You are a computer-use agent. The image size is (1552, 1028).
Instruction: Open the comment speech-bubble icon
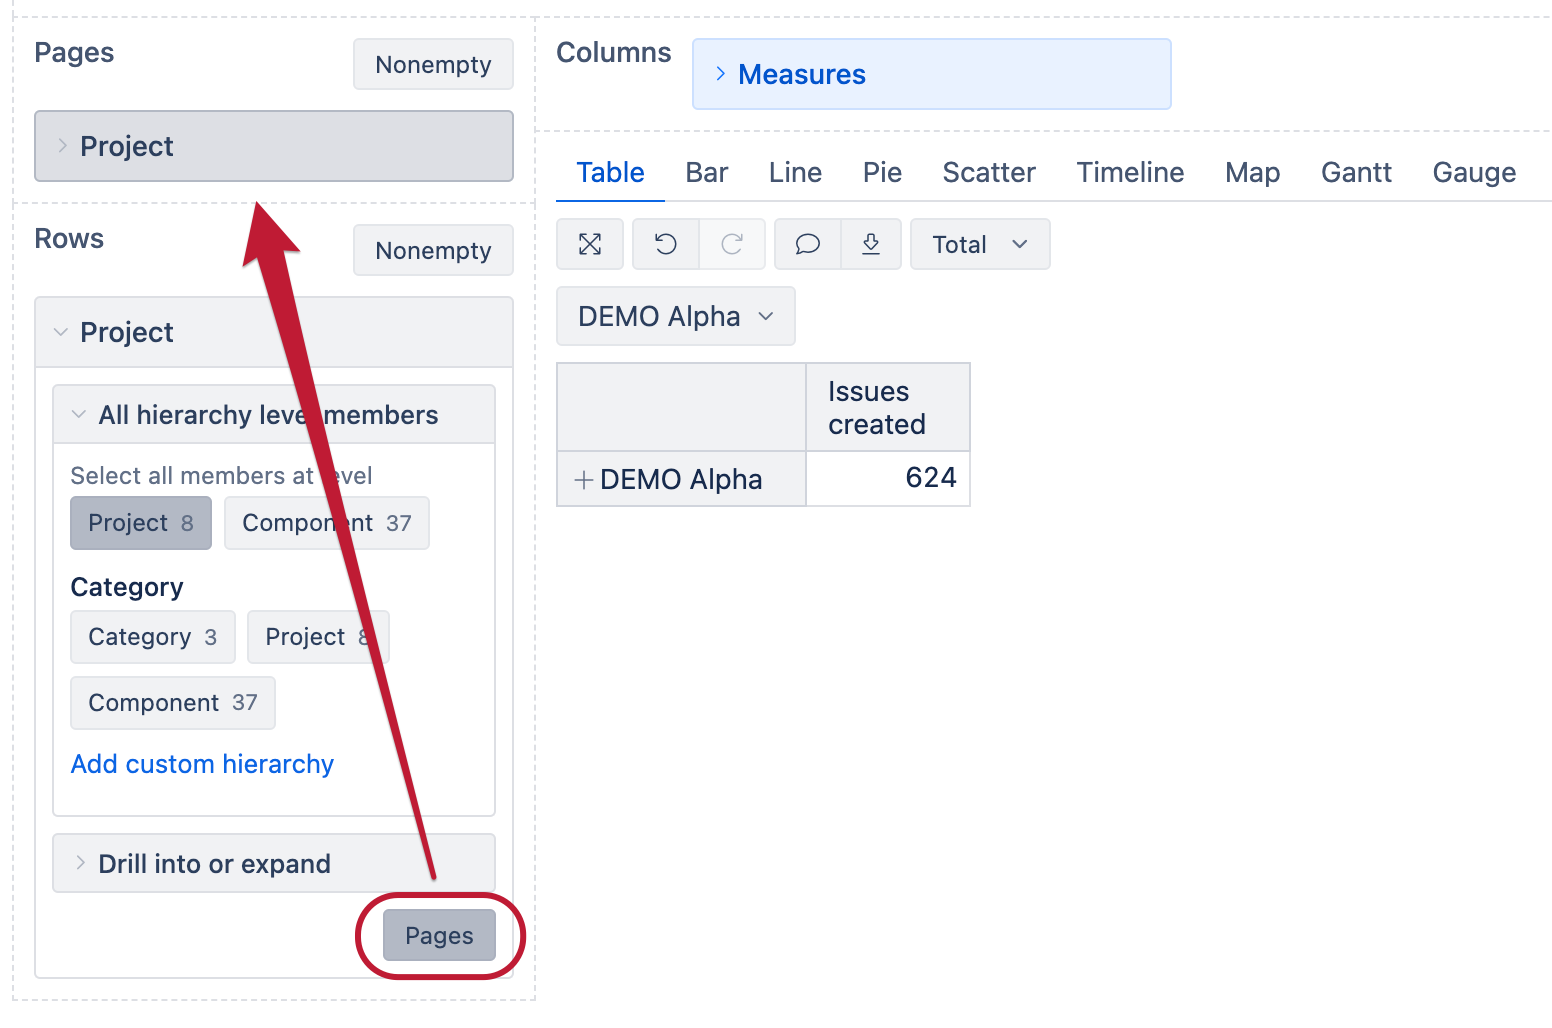(x=808, y=244)
